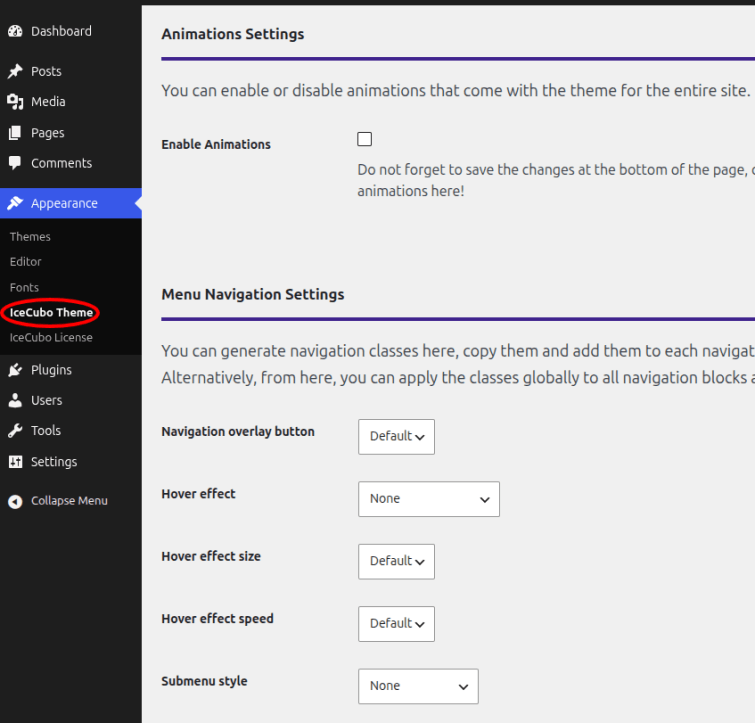This screenshot has height=723, width=755.
Task: Click the Navigation overlay button label
Action: 238,432
